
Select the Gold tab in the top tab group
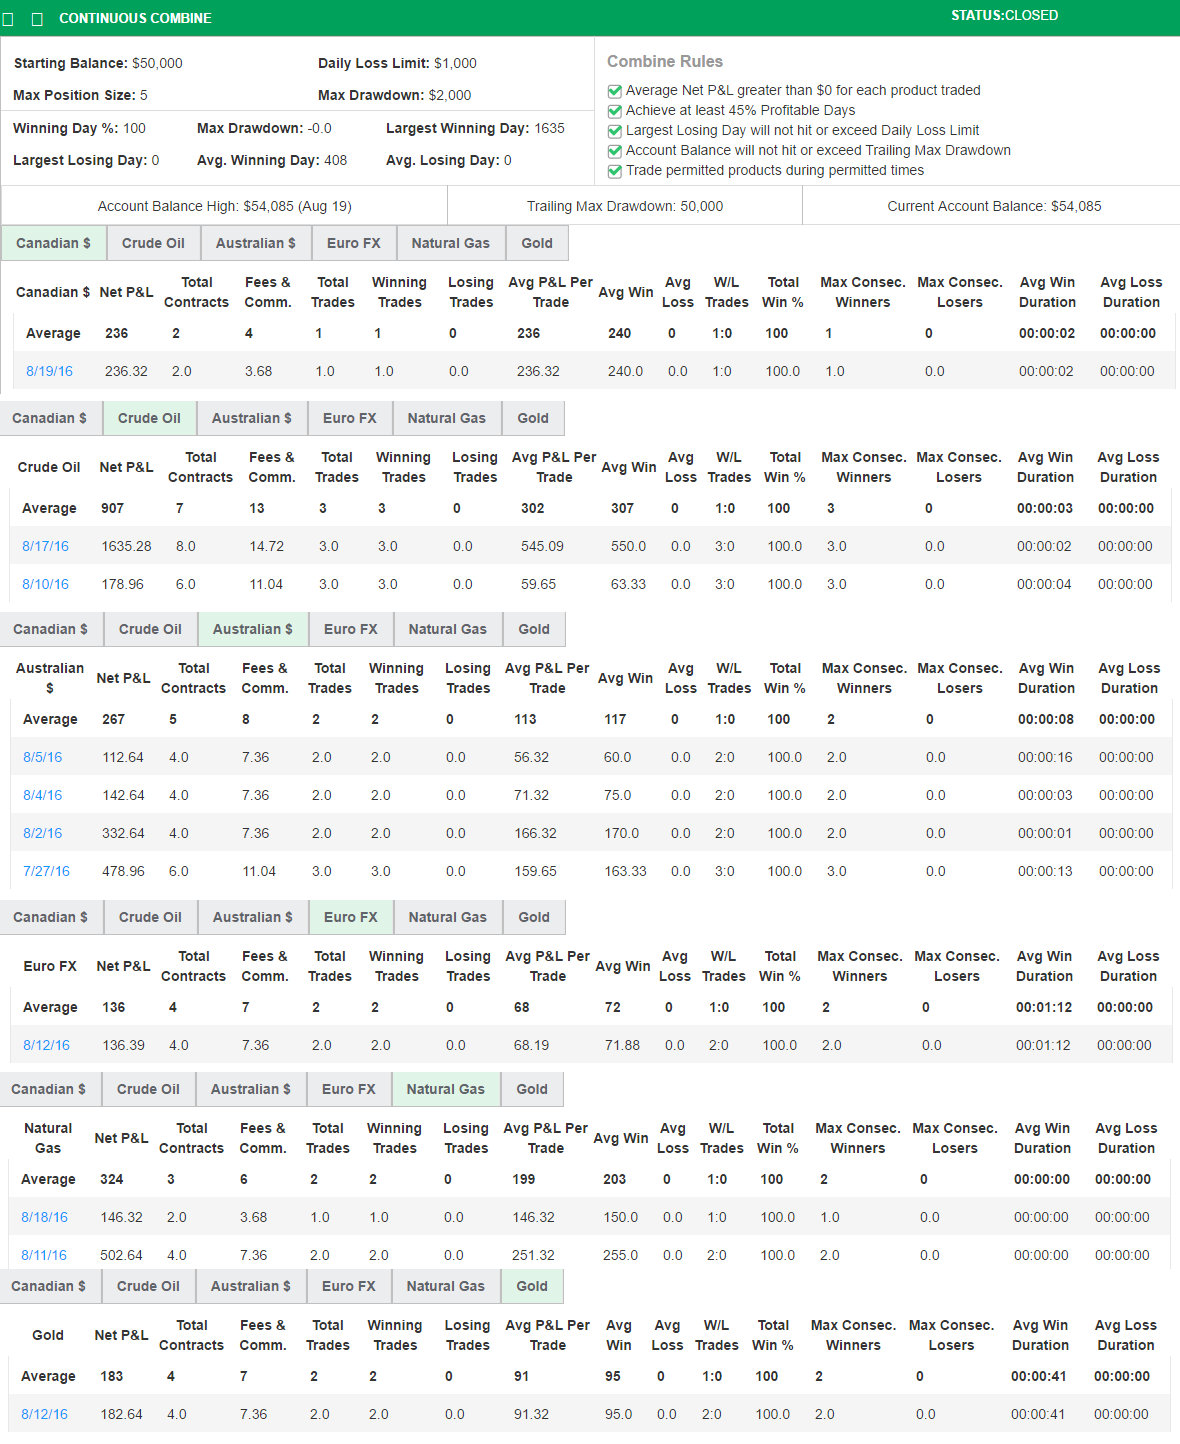coord(536,242)
